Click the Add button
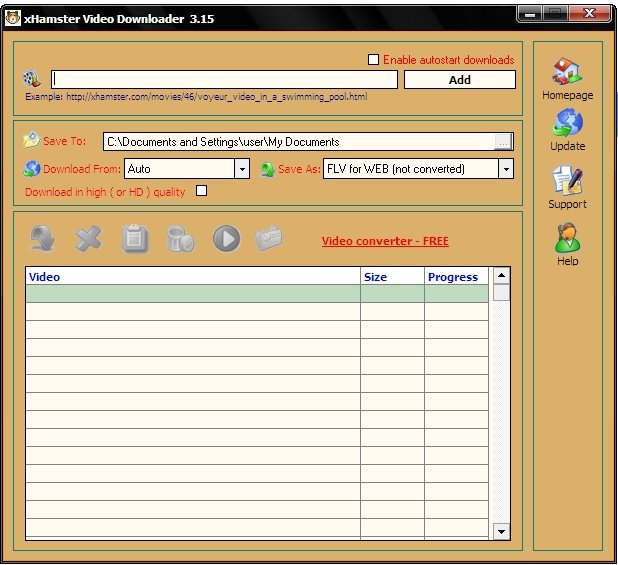 point(460,80)
